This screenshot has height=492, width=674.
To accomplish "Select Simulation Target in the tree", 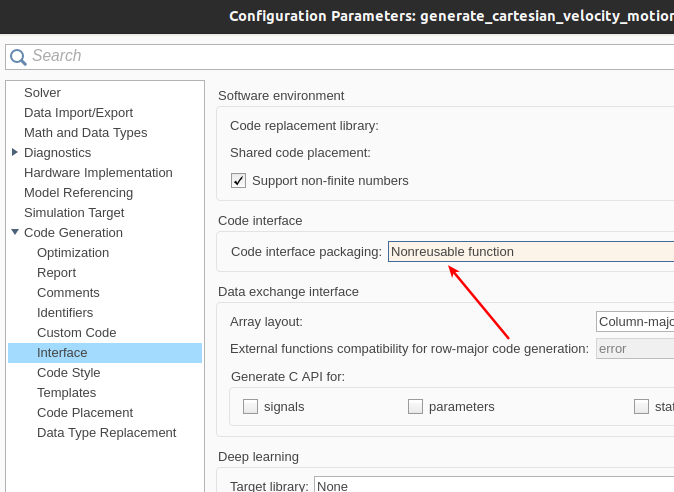I will pyautogui.click(x=74, y=212).
